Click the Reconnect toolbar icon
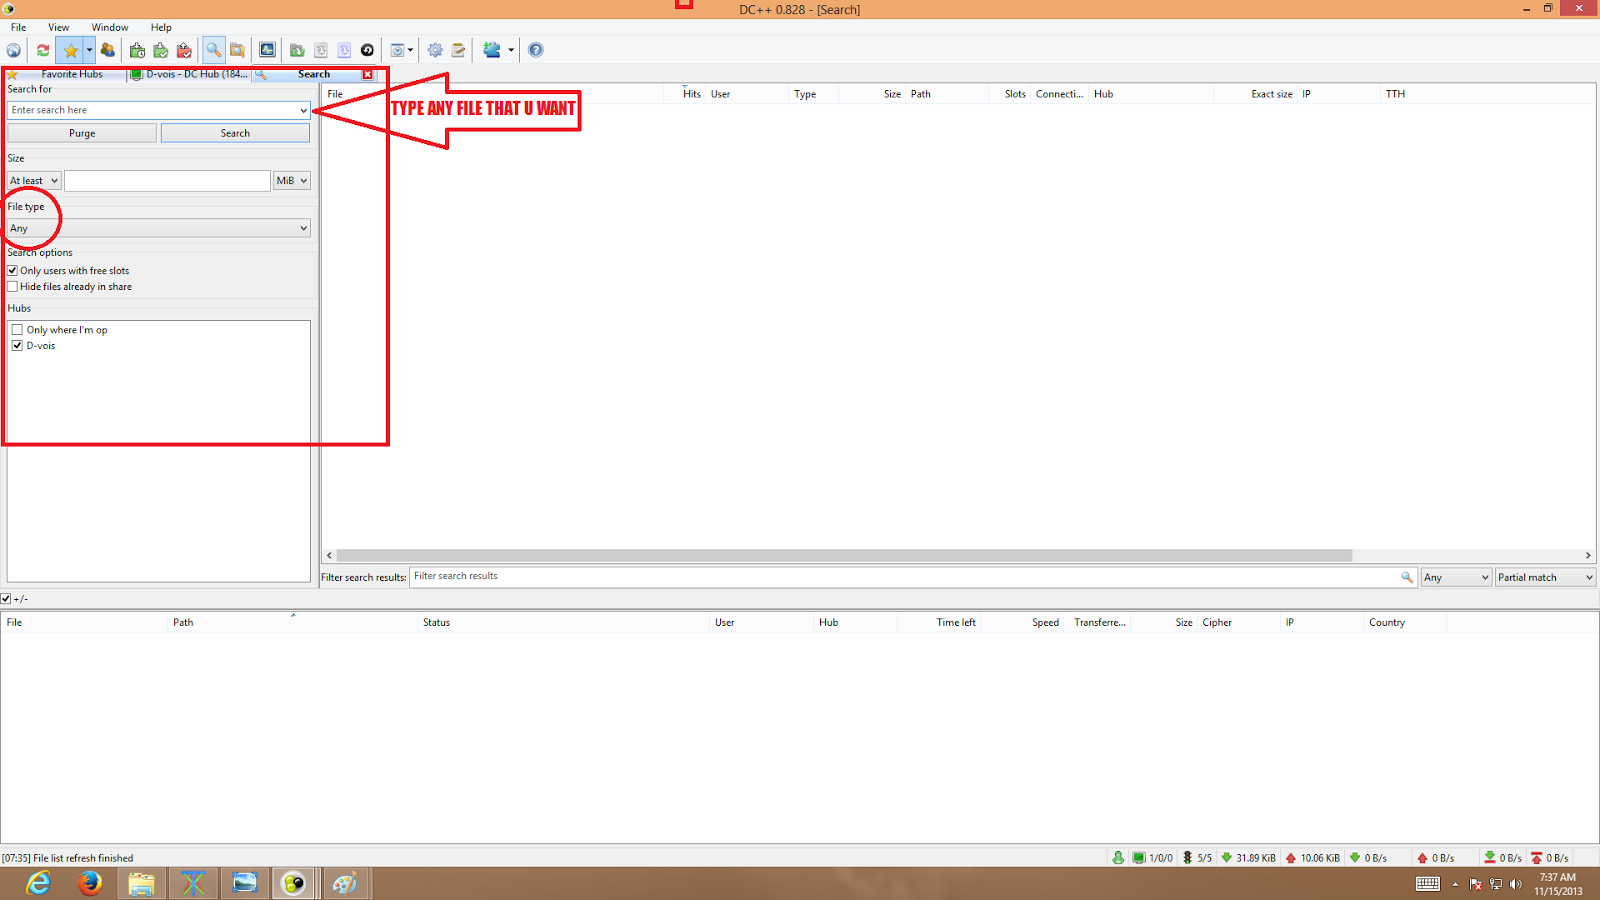 (x=43, y=50)
